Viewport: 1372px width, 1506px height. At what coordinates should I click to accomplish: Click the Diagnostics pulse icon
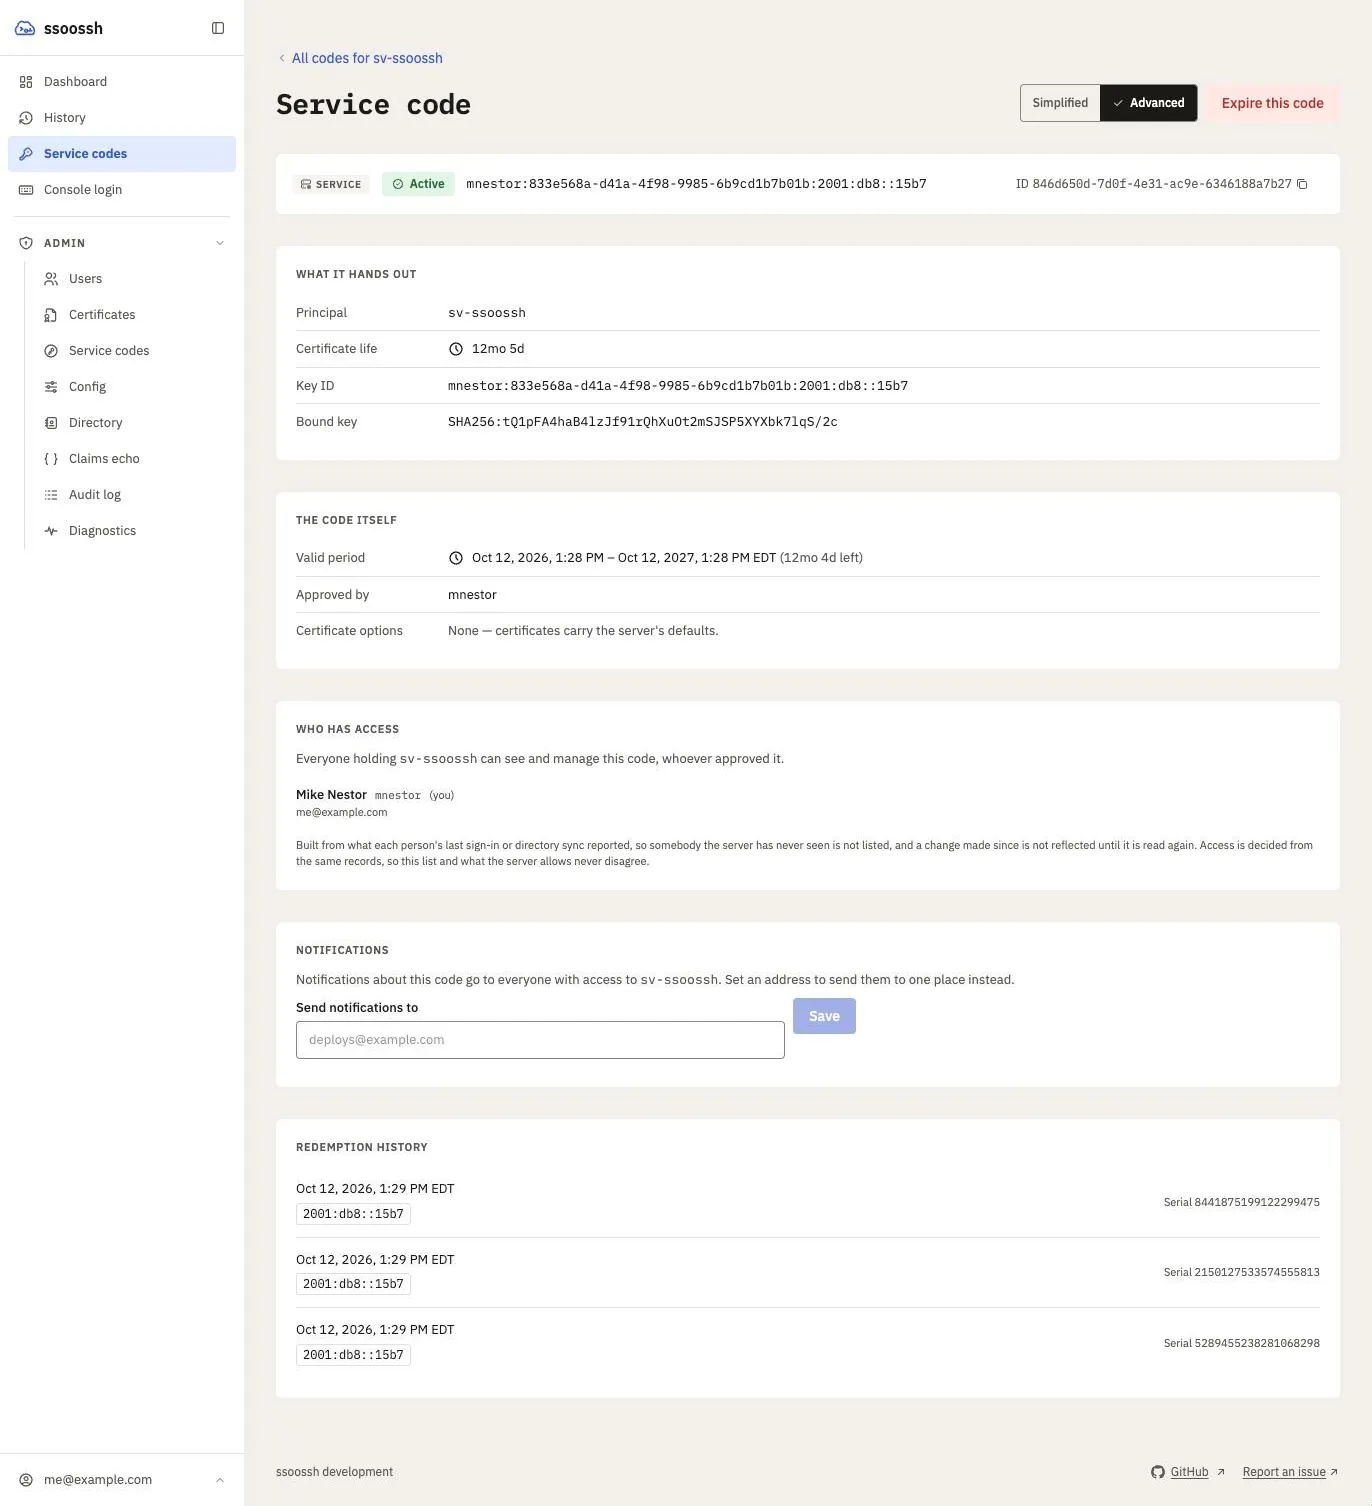[51, 531]
